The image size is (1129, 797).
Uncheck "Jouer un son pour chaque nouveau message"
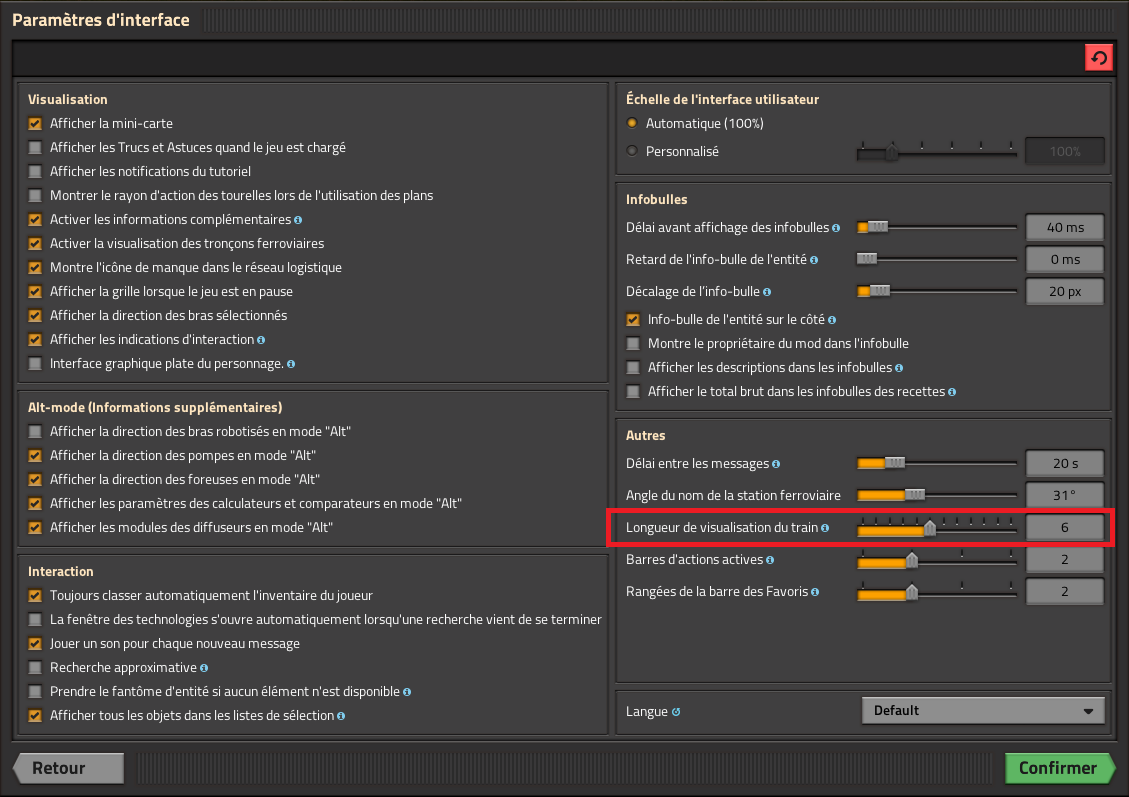tap(35, 644)
